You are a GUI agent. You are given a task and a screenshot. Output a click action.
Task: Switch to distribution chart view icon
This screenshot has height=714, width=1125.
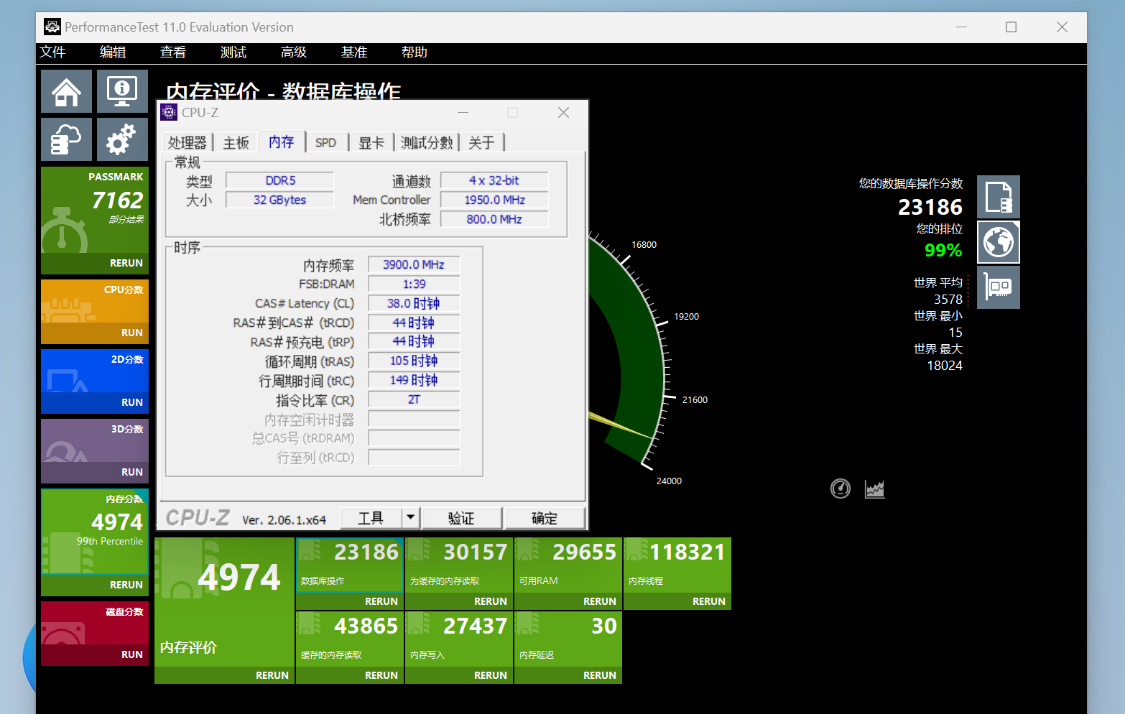pyautogui.click(x=875, y=489)
